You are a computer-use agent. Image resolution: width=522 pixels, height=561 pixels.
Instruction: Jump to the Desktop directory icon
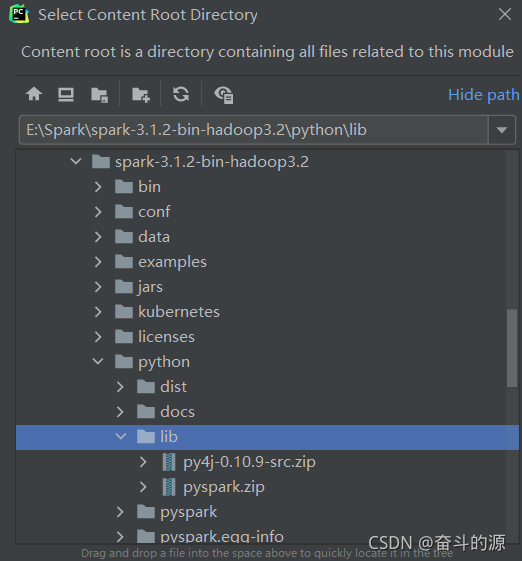tap(66, 94)
